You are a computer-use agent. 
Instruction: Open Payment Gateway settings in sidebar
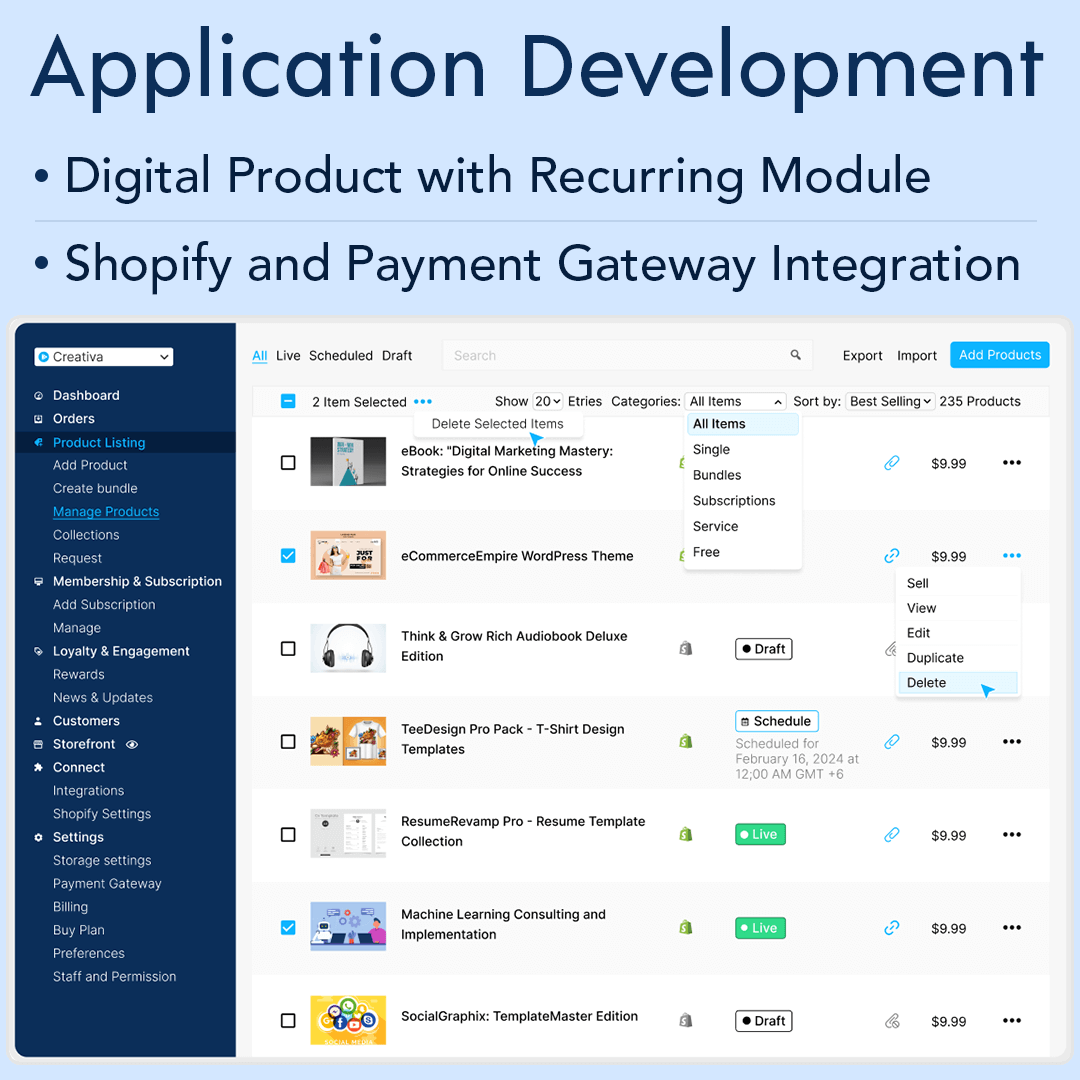tap(107, 884)
